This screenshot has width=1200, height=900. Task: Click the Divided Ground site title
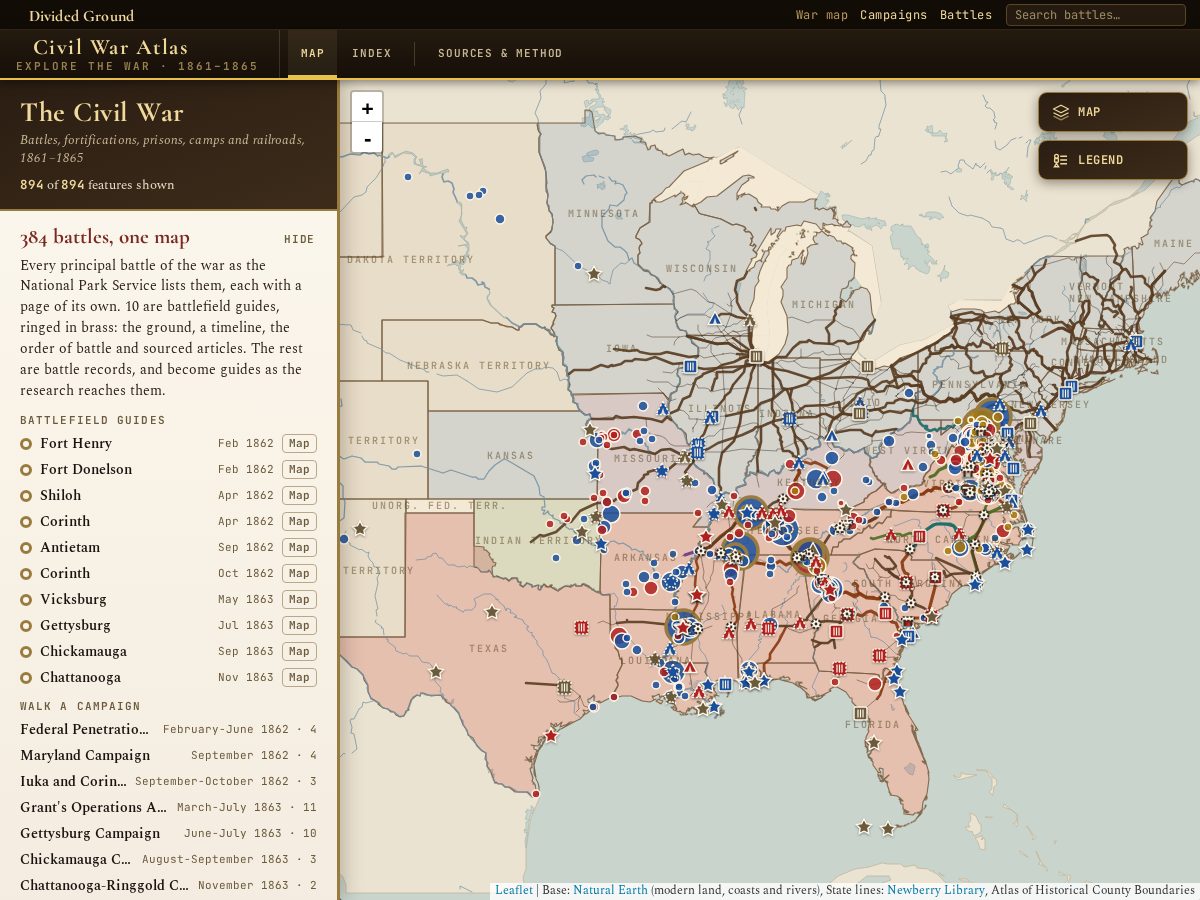coord(81,15)
